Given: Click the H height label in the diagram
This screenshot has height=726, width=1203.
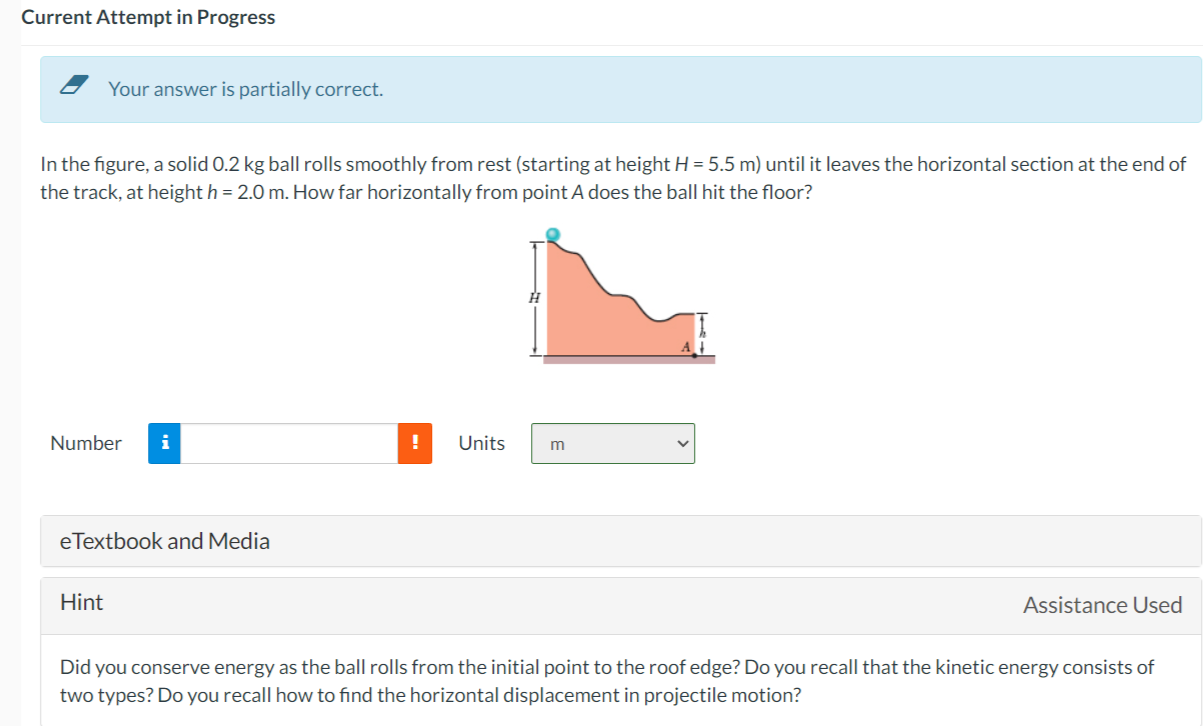Looking at the screenshot, I should pyautogui.click(x=535, y=297).
